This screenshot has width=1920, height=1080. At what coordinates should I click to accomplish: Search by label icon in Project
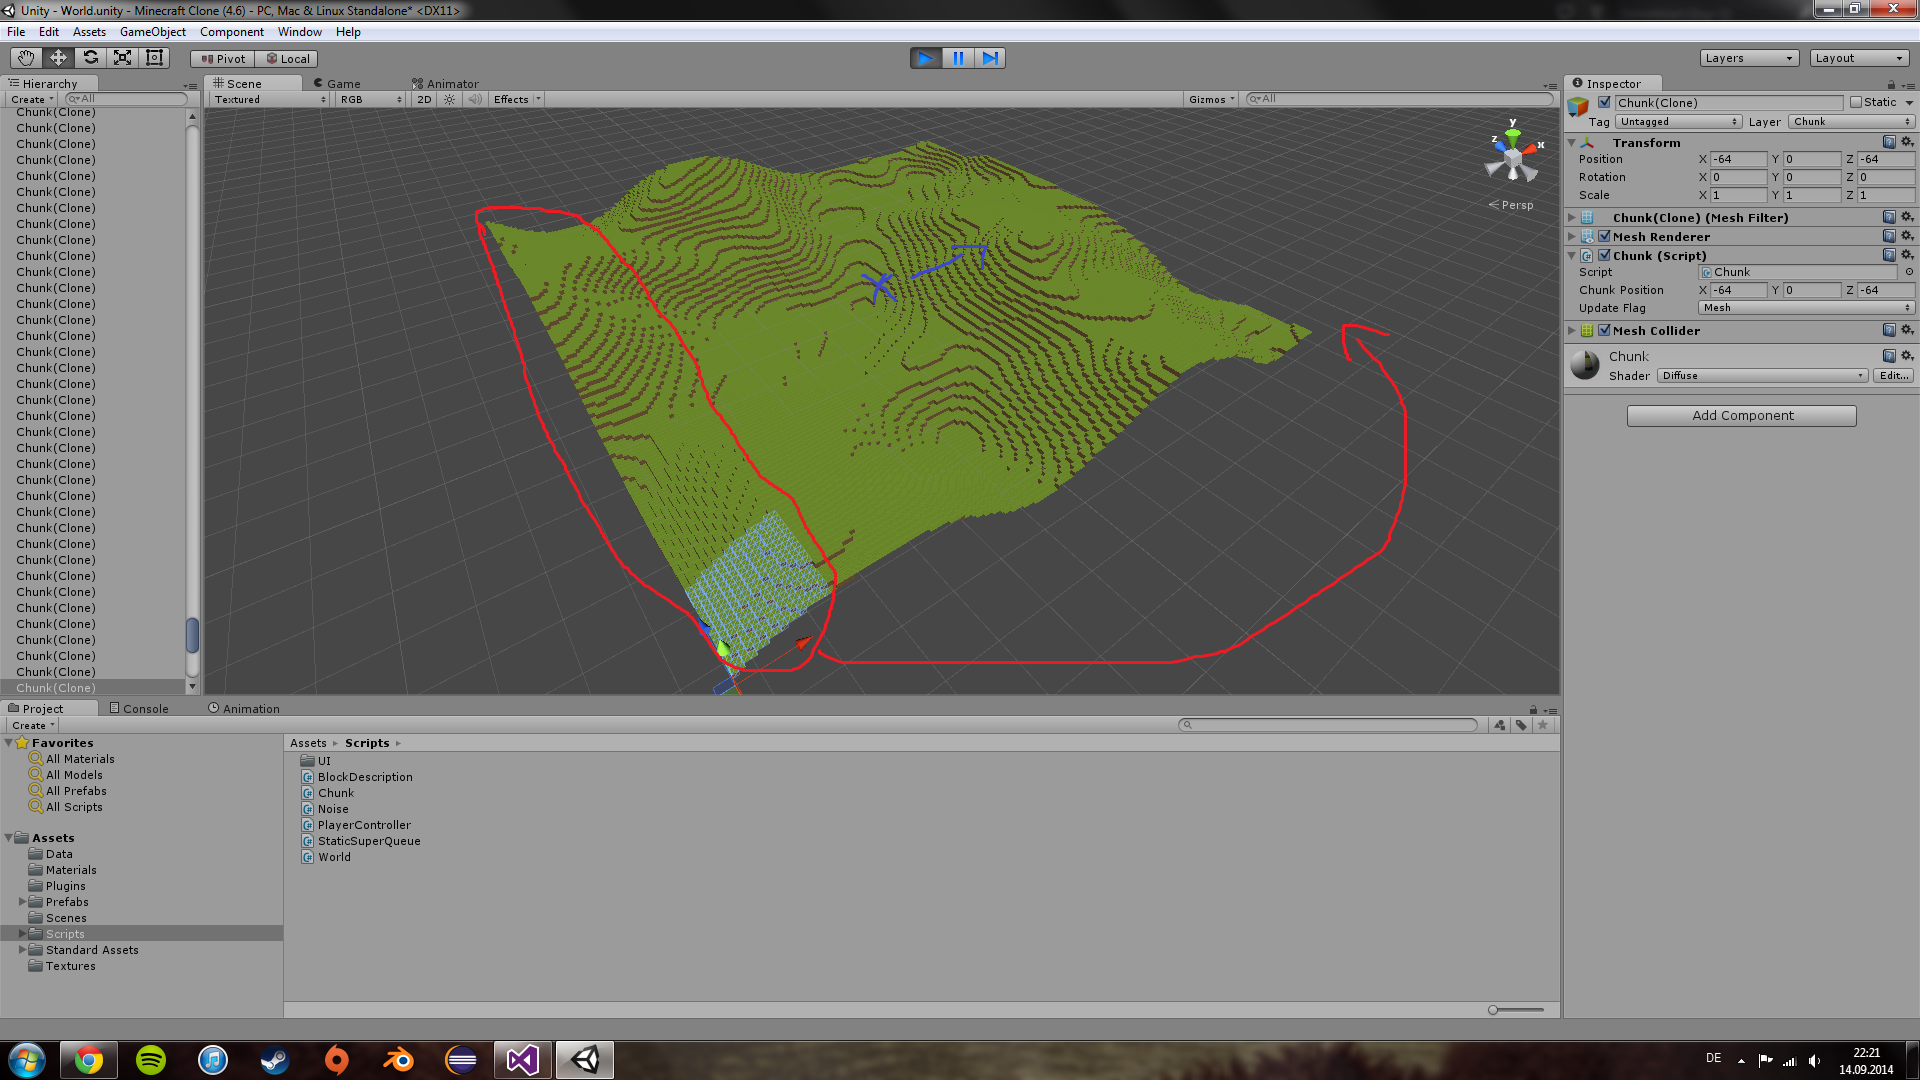[1521, 725]
